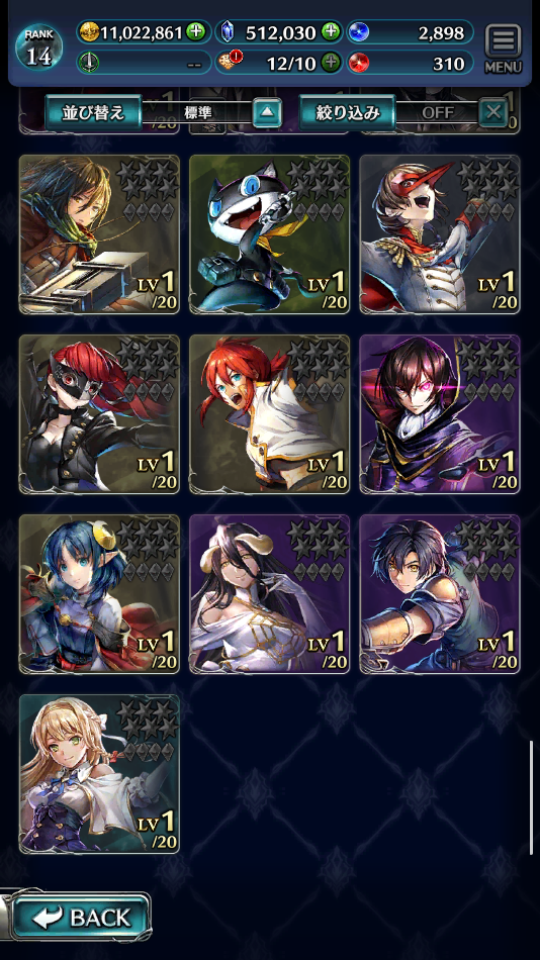The height and width of the screenshot is (960, 540).
Task: Select the blonde braided girl card
Action: pyautogui.click(x=99, y=774)
